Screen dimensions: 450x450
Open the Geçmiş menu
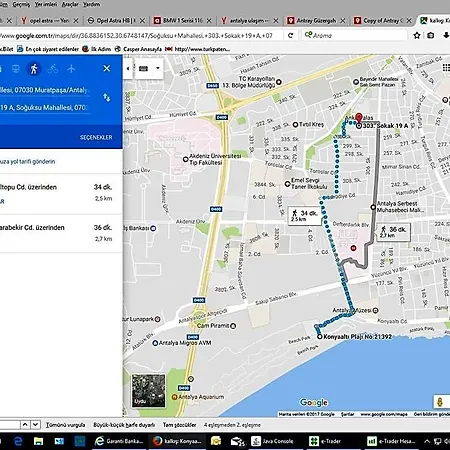pyautogui.click(x=21, y=4)
